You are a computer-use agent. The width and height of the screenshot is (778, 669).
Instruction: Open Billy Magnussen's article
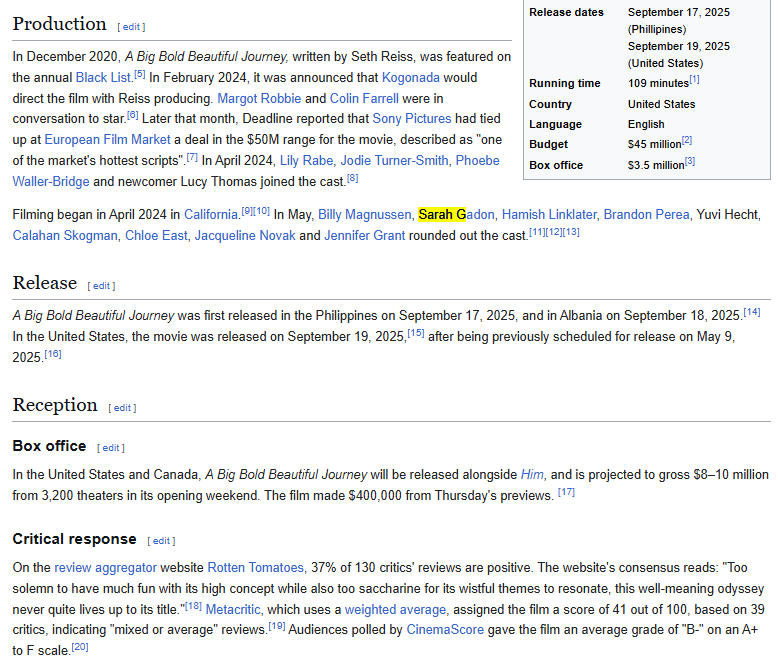click(x=365, y=214)
